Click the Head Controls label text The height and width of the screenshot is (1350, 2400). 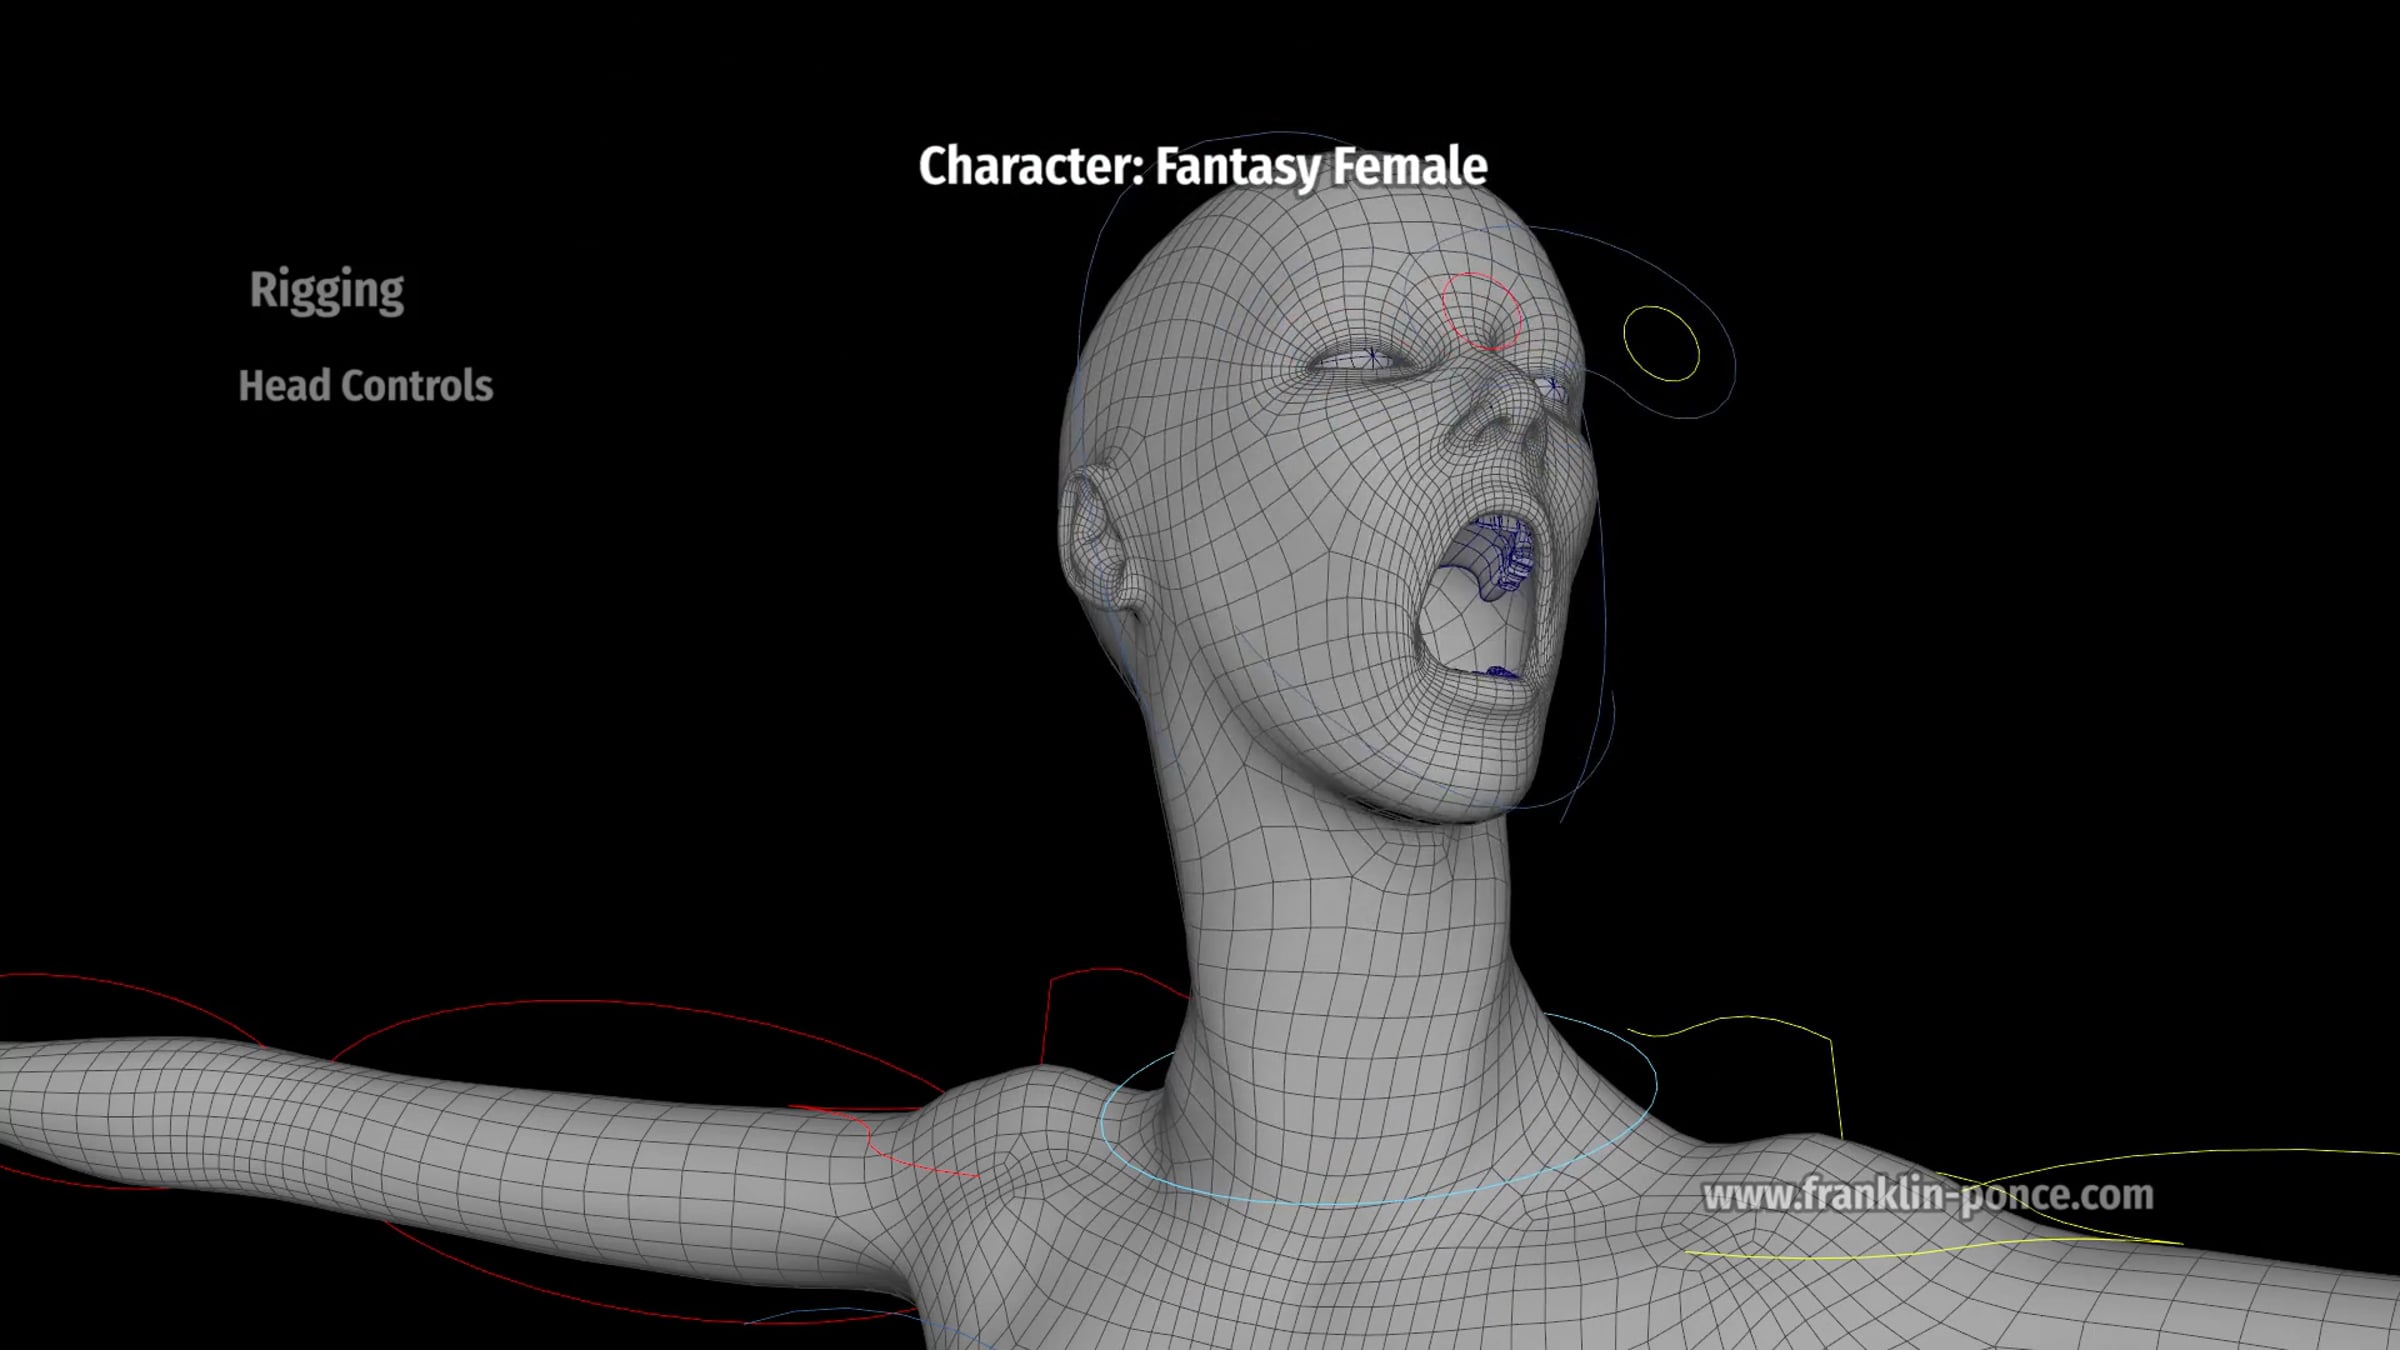pyautogui.click(x=365, y=386)
